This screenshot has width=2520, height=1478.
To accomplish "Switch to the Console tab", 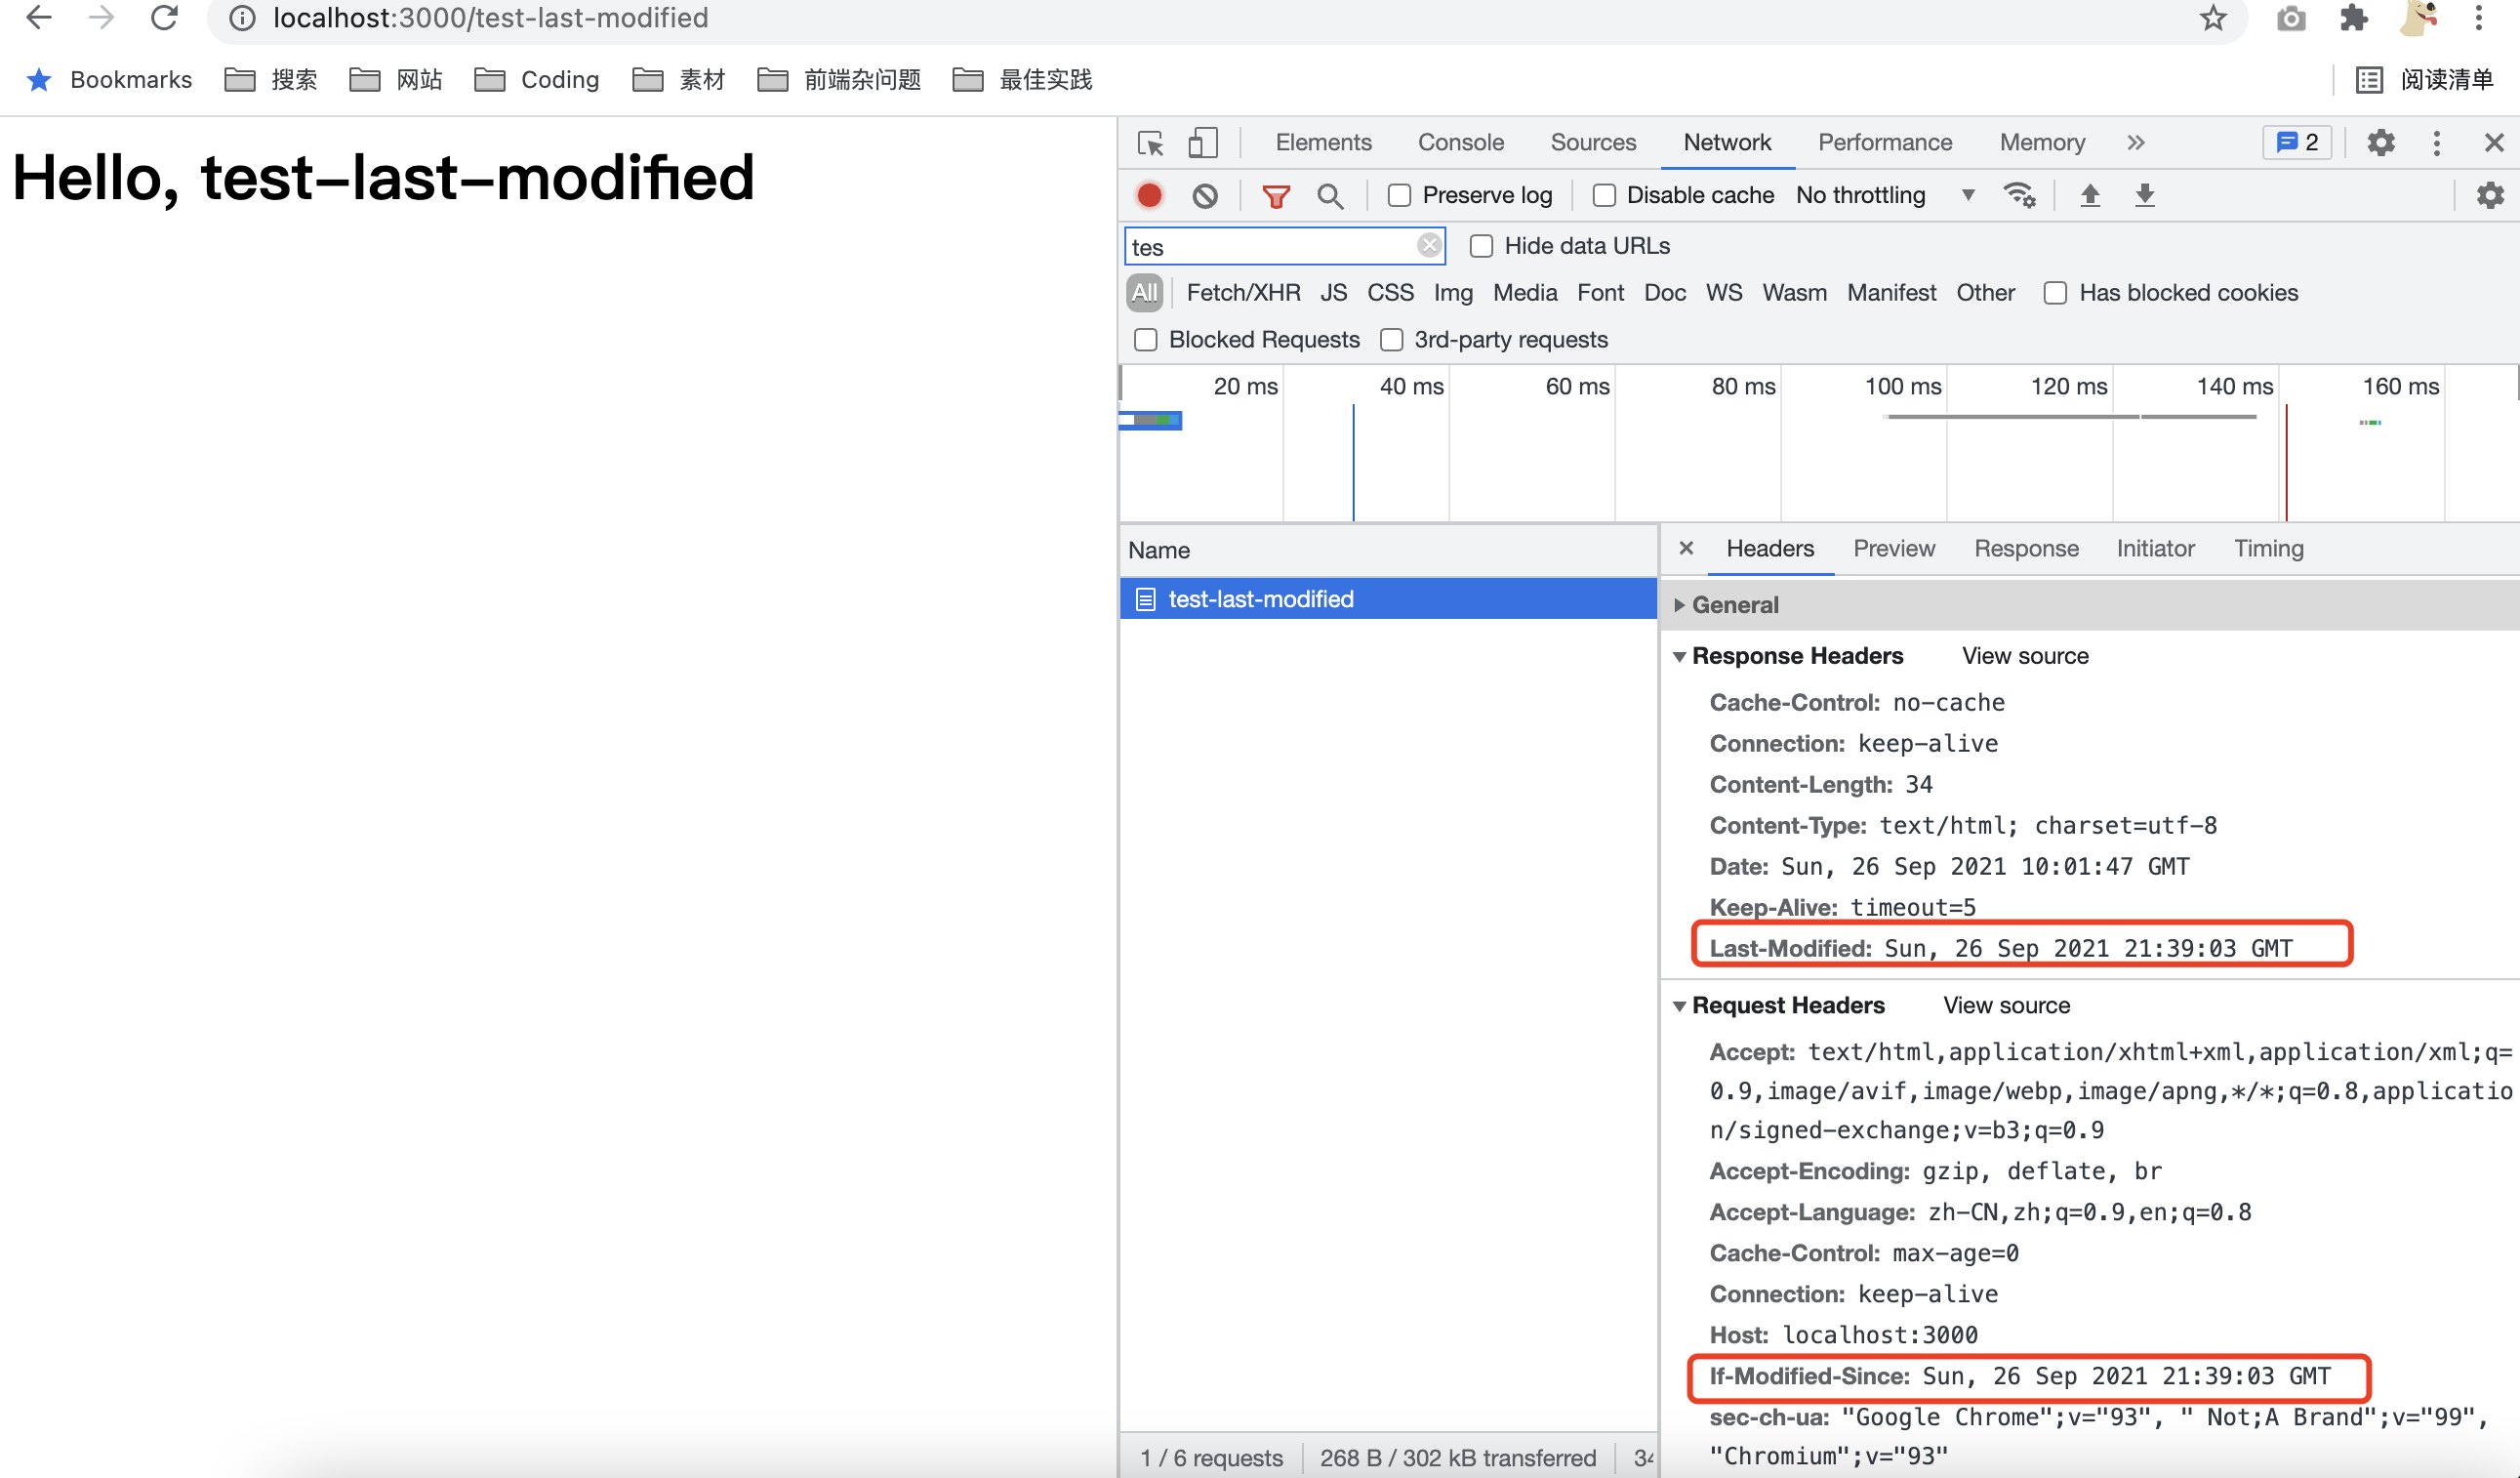I will [x=1460, y=143].
